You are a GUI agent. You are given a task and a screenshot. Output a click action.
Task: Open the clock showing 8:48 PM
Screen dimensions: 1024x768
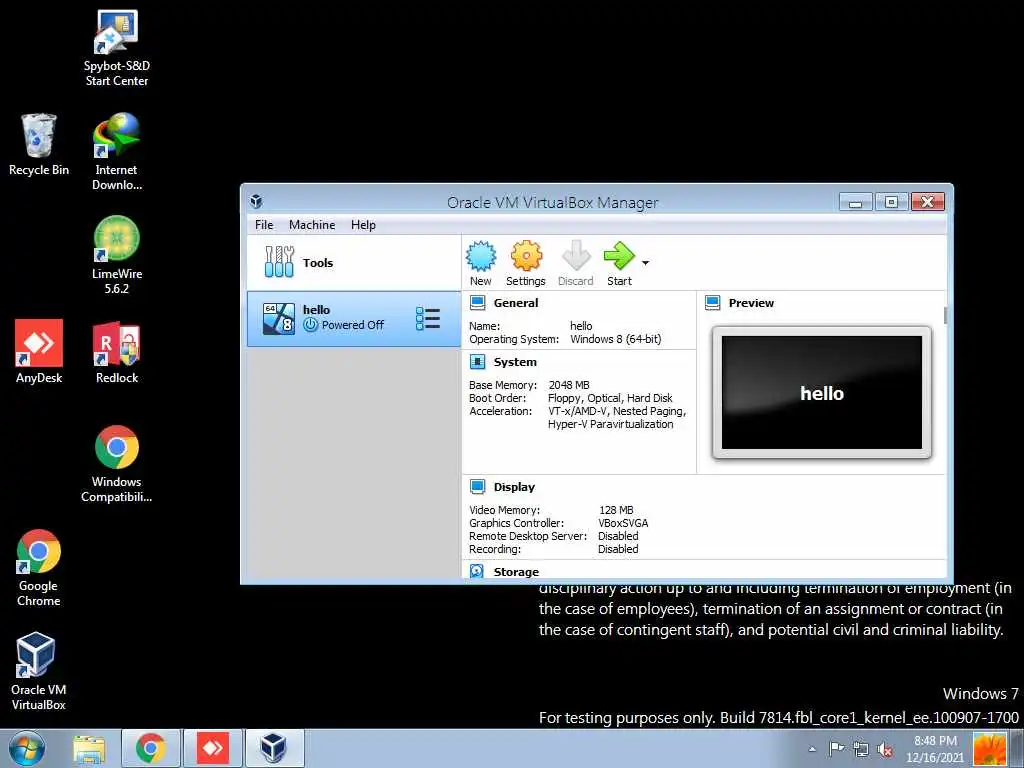935,749
